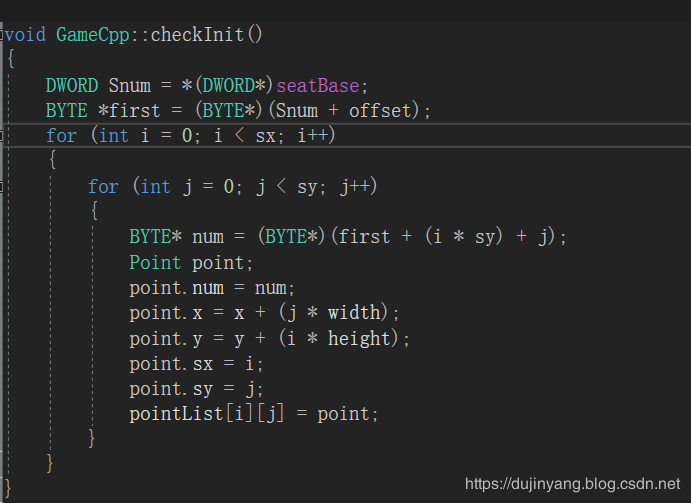This screenshot has height=503, width=691.
Task: Select the "GameCpp" class name
Action: 93,34
